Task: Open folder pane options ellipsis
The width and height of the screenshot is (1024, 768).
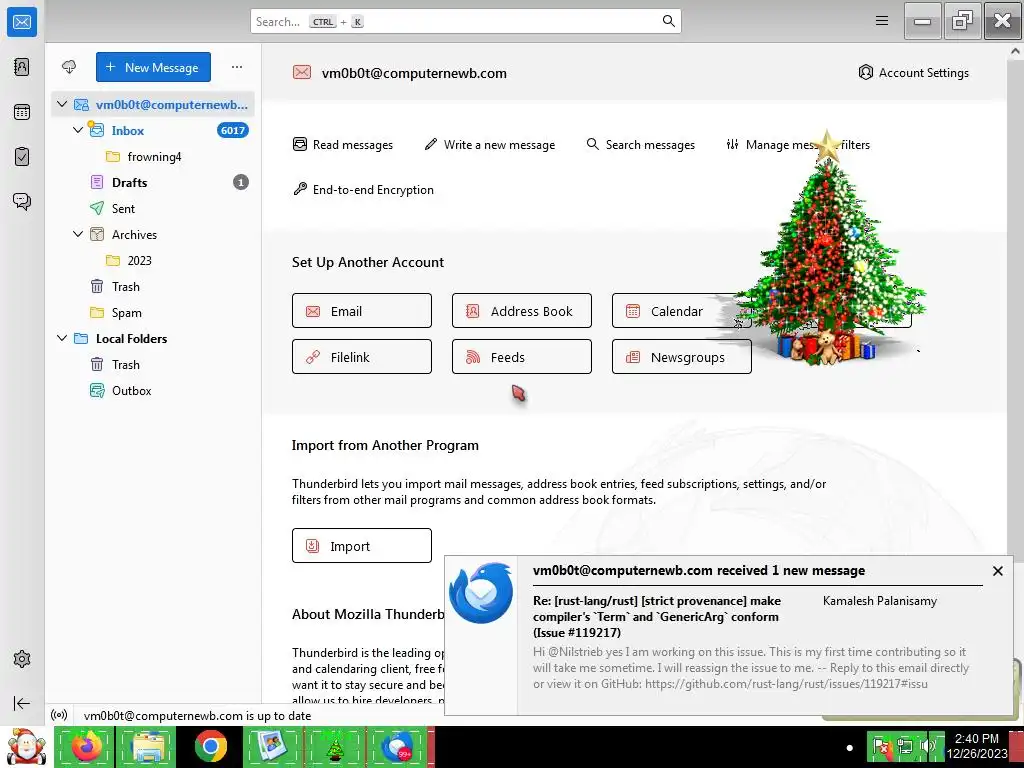Action: 236,67
